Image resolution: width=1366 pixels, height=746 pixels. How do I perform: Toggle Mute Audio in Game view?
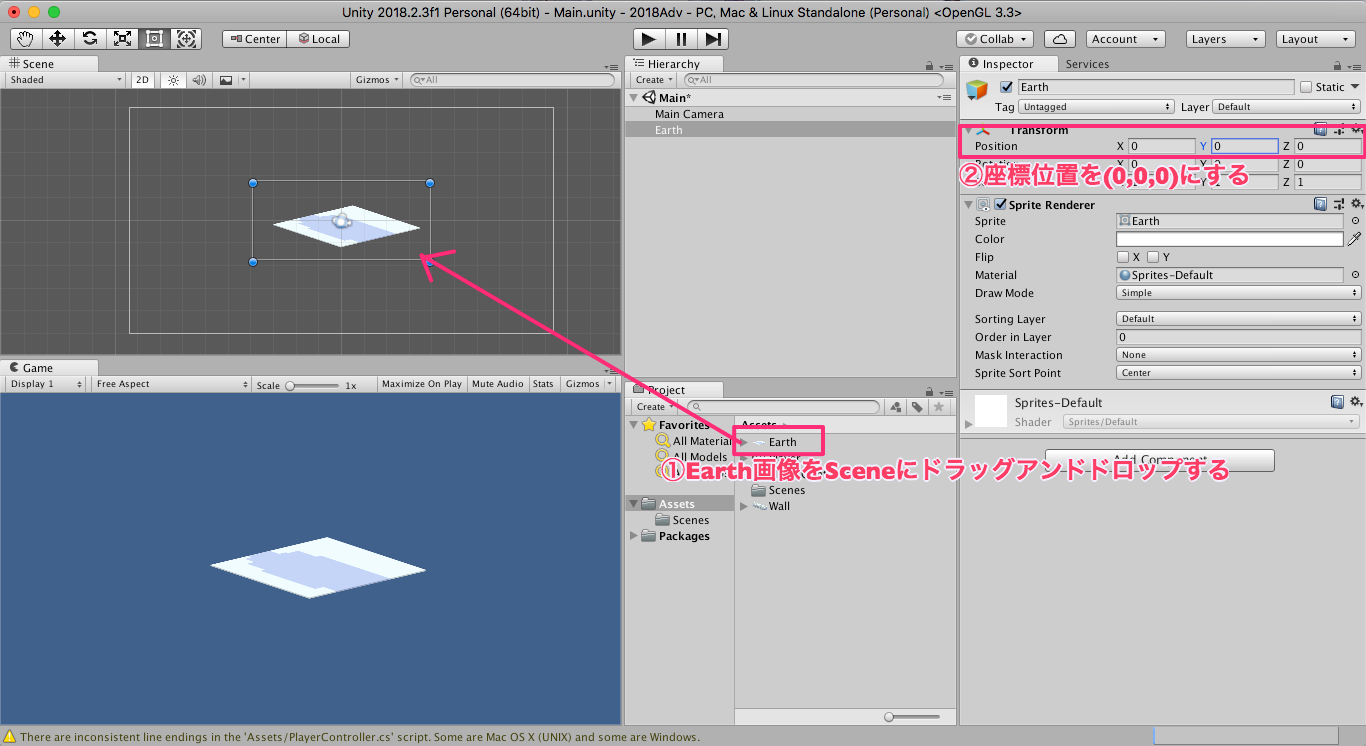tap(497, 384)
